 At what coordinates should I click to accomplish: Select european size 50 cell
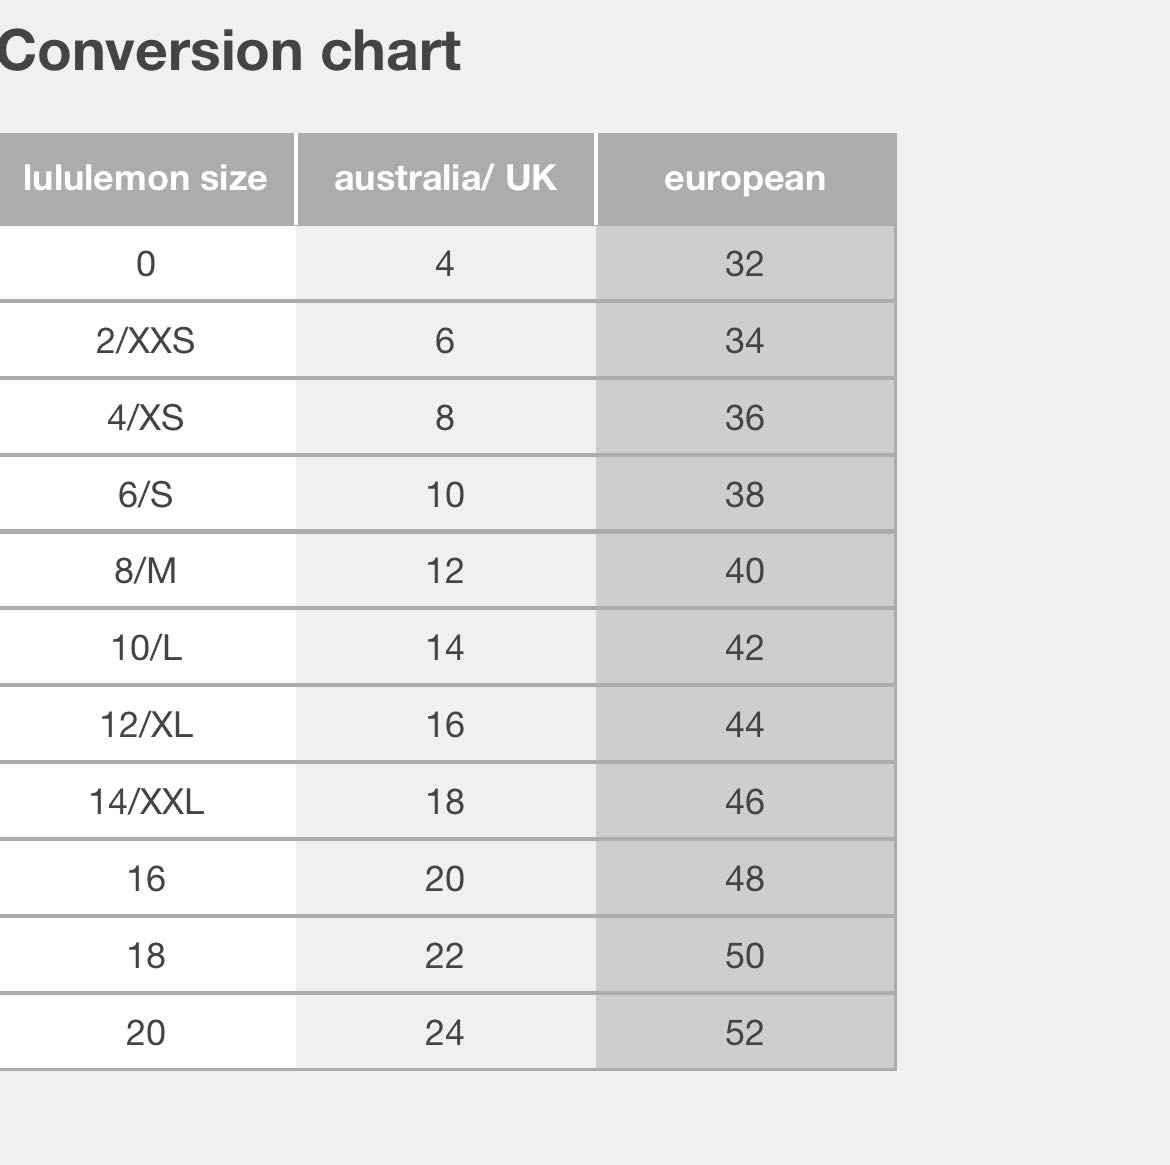click(745, 955)
